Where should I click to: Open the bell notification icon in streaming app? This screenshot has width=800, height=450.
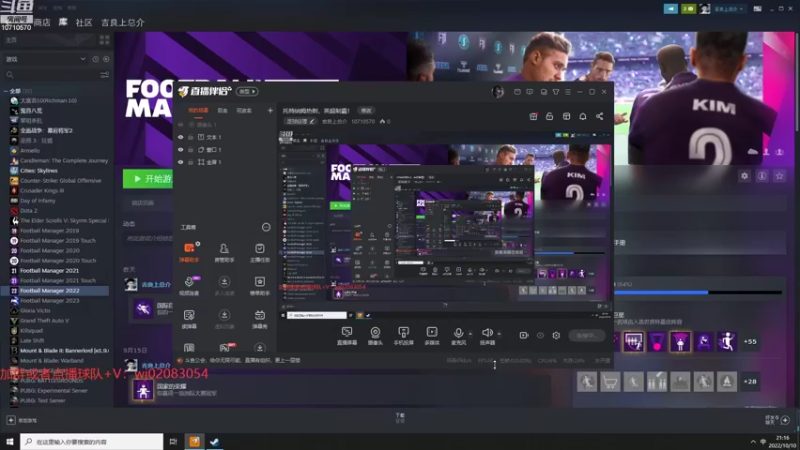click(583, 116)
